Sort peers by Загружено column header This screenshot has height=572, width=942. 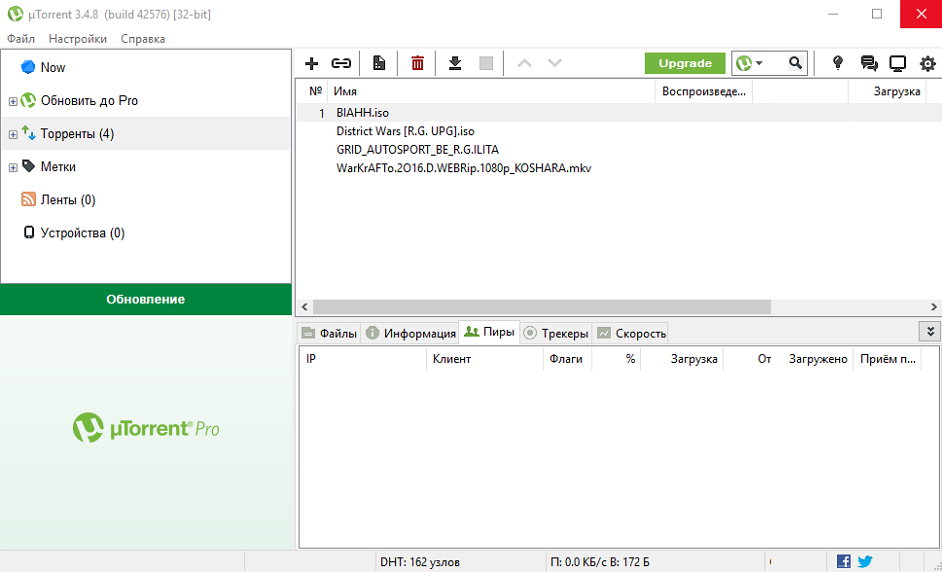coord(818,359)
